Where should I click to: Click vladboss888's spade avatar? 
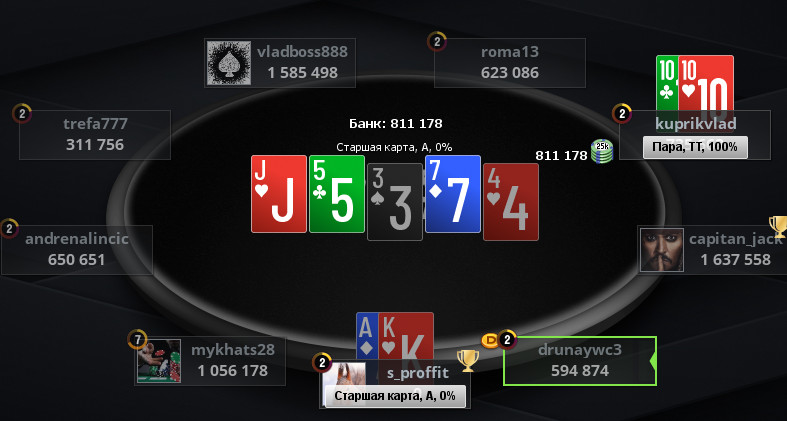click(x=229, y=63)
